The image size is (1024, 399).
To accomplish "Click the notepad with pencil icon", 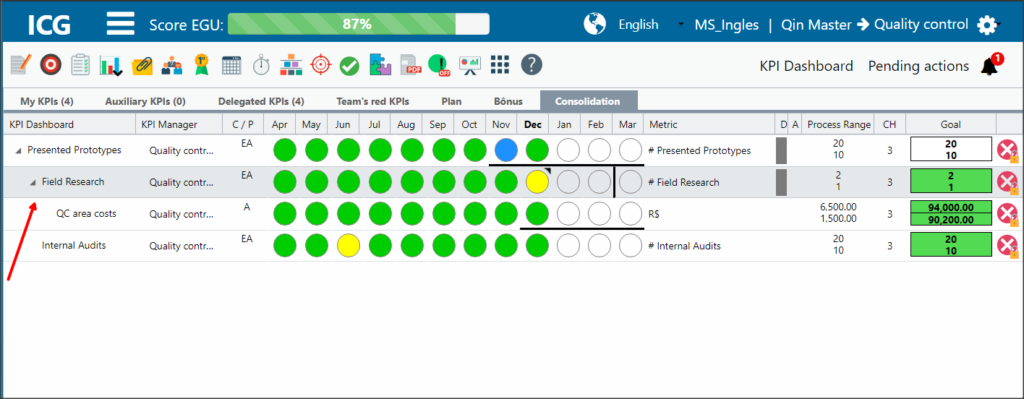I will (x=21, y=65).
